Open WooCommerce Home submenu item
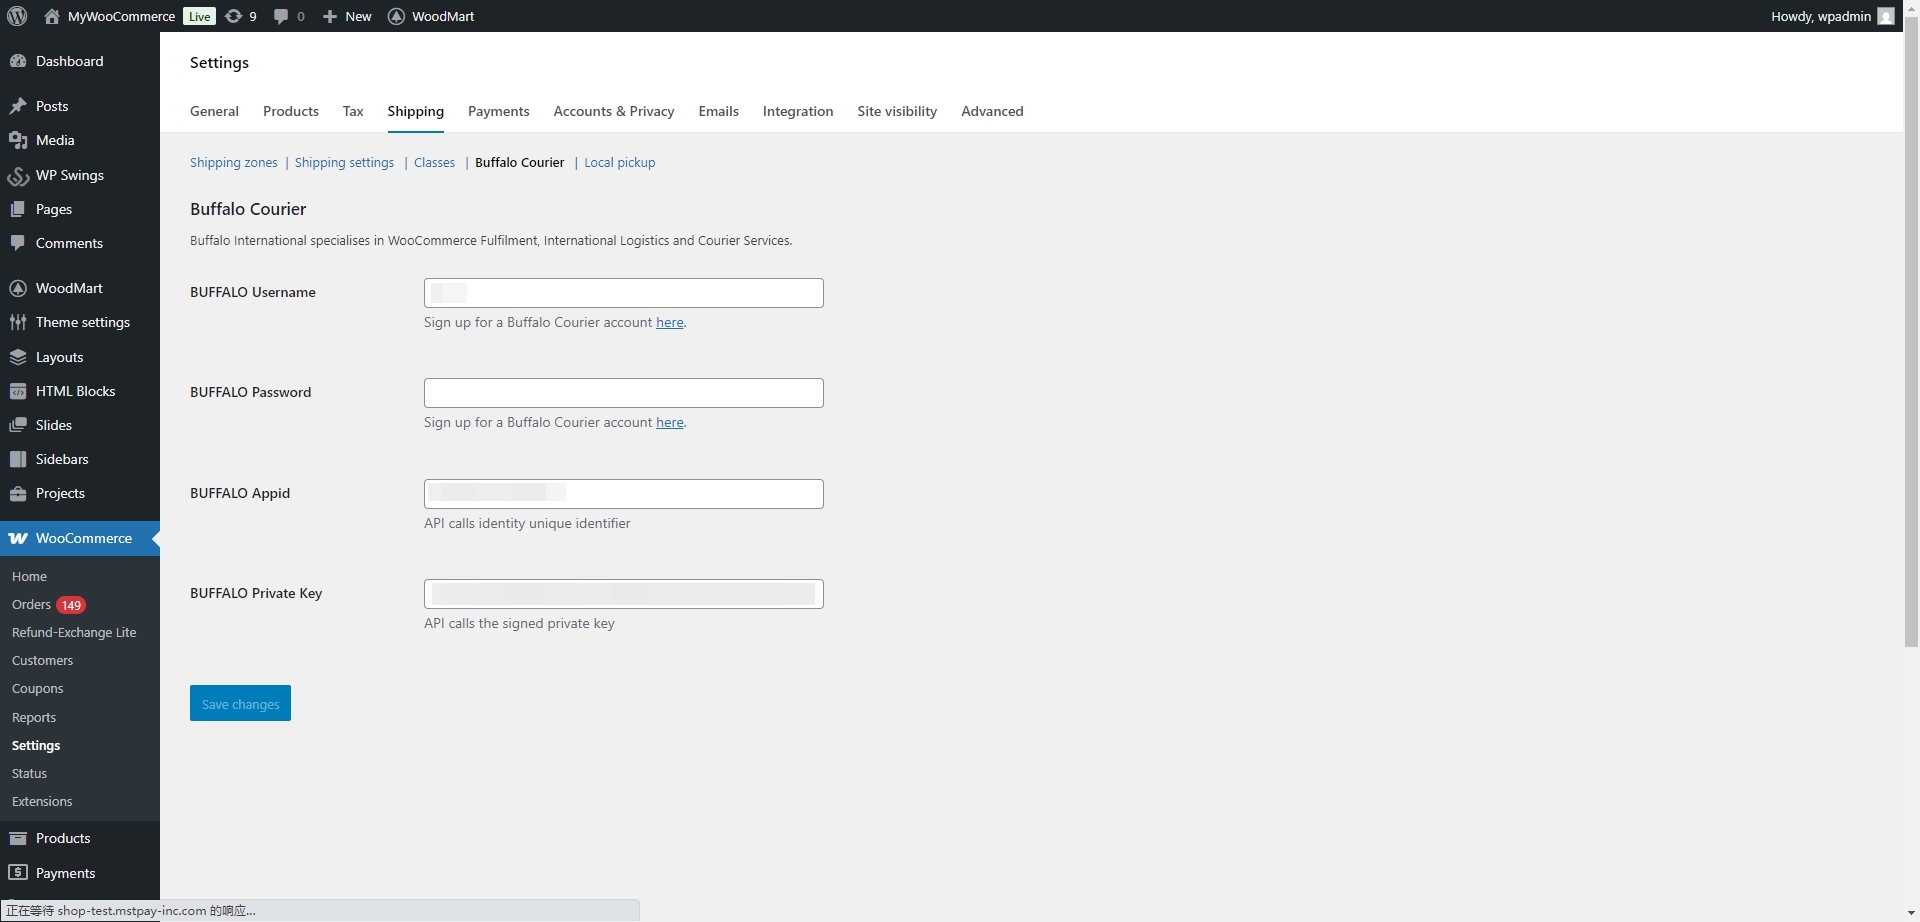 coord(29,576)
